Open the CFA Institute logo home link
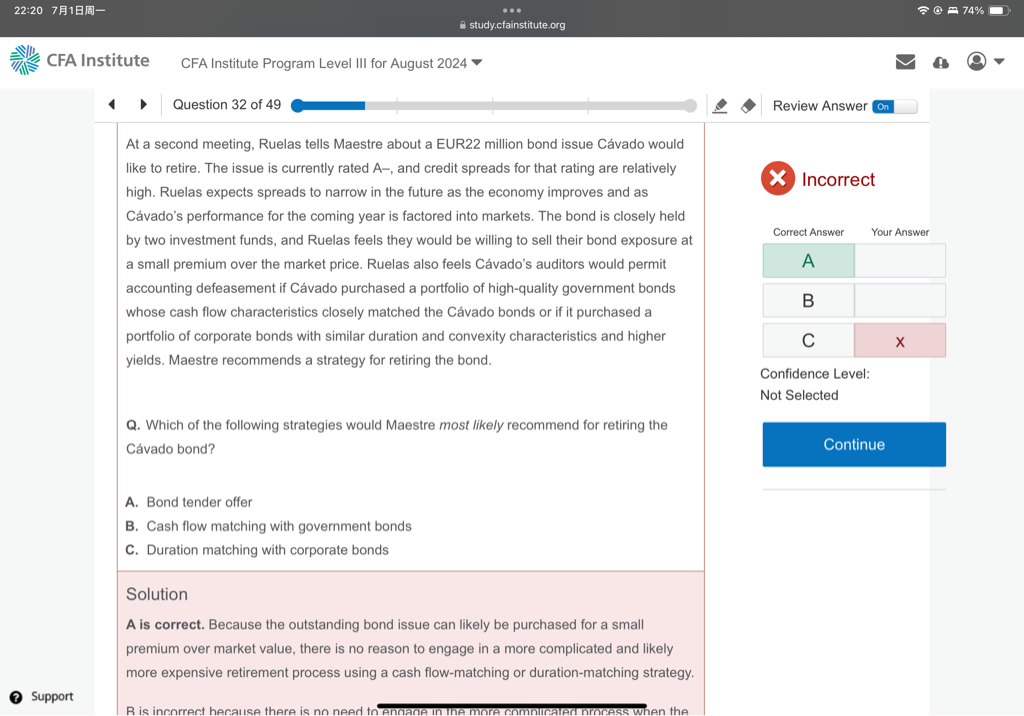The height and width of the screenshot is (716, 1024). coord(80,60)
